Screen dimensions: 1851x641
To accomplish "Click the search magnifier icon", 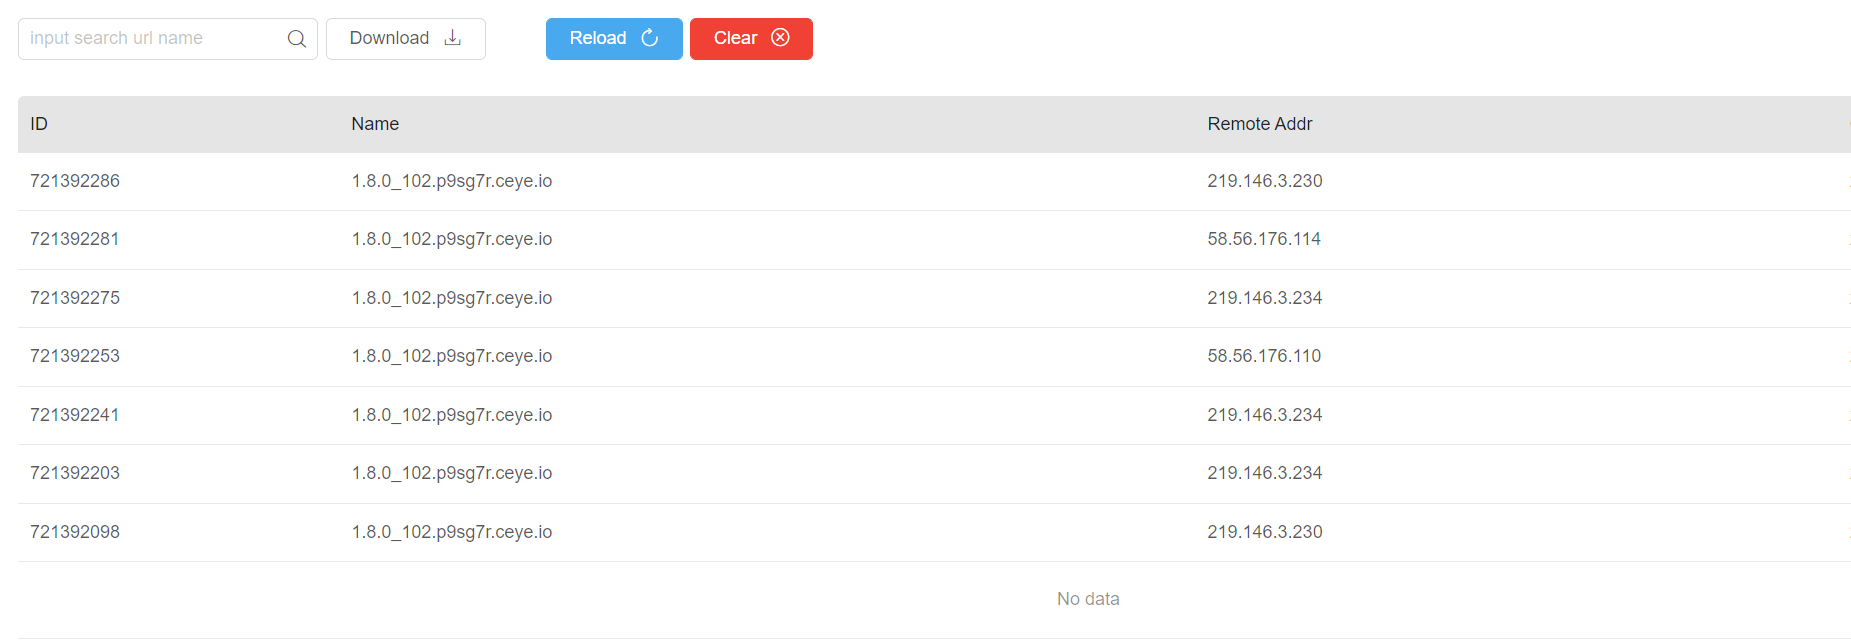I will [296, 39].
